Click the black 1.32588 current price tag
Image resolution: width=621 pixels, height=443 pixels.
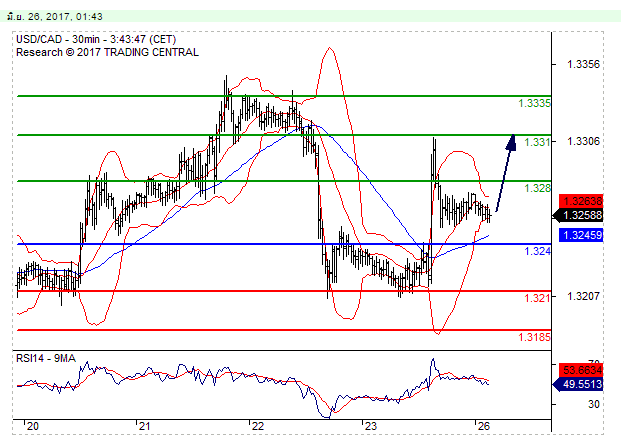(x=578, y=215)
